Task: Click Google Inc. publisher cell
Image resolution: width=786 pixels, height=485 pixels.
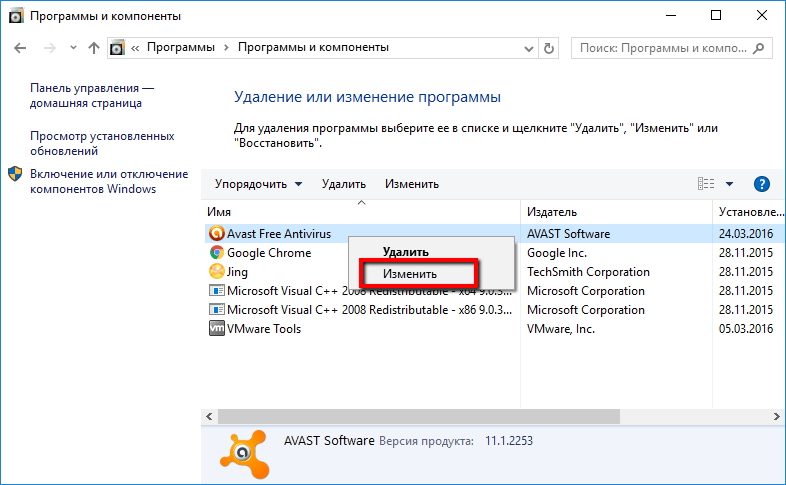Action: coord(557,253)
